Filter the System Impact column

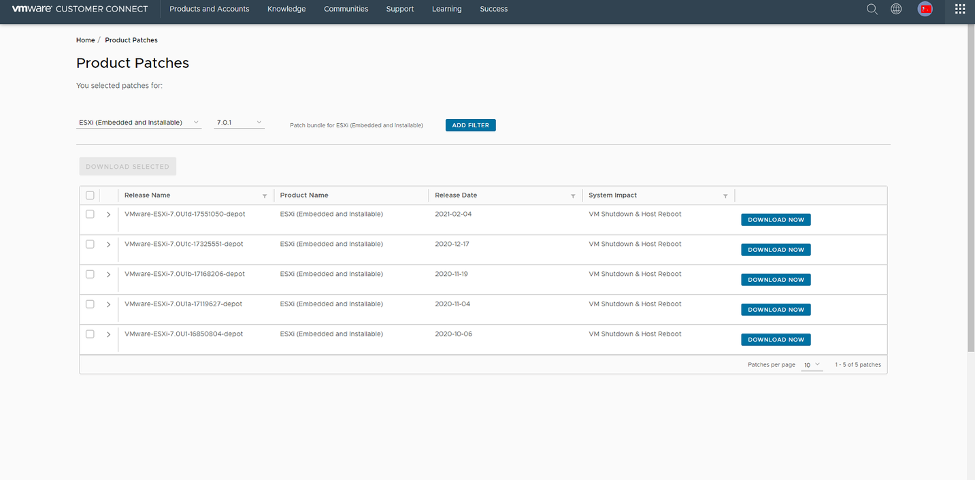pos(725,196)
